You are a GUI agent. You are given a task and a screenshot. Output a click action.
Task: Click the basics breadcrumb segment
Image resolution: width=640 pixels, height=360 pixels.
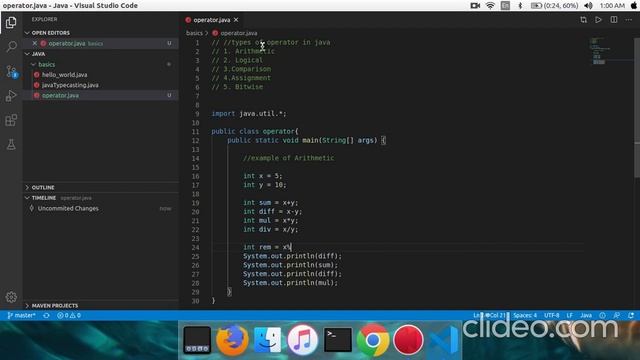tap(194, 33)
